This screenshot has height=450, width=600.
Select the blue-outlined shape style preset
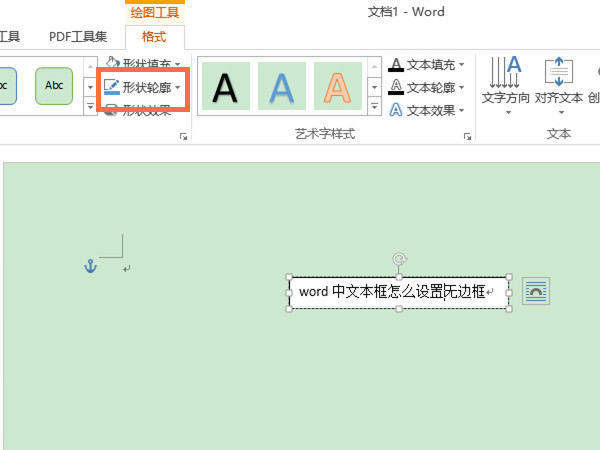[6, 86]
